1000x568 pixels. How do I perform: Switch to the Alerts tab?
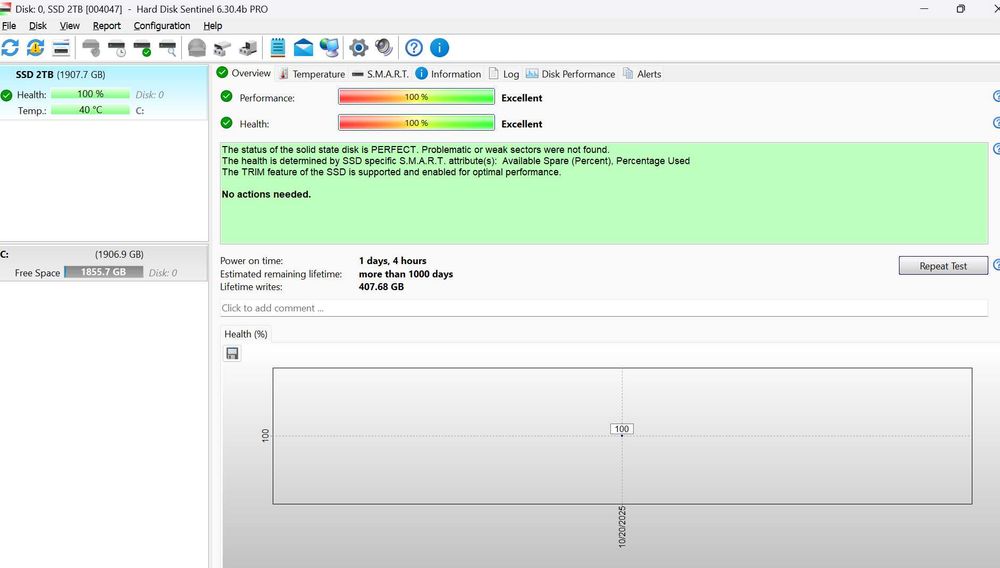(x=642, y=74)
